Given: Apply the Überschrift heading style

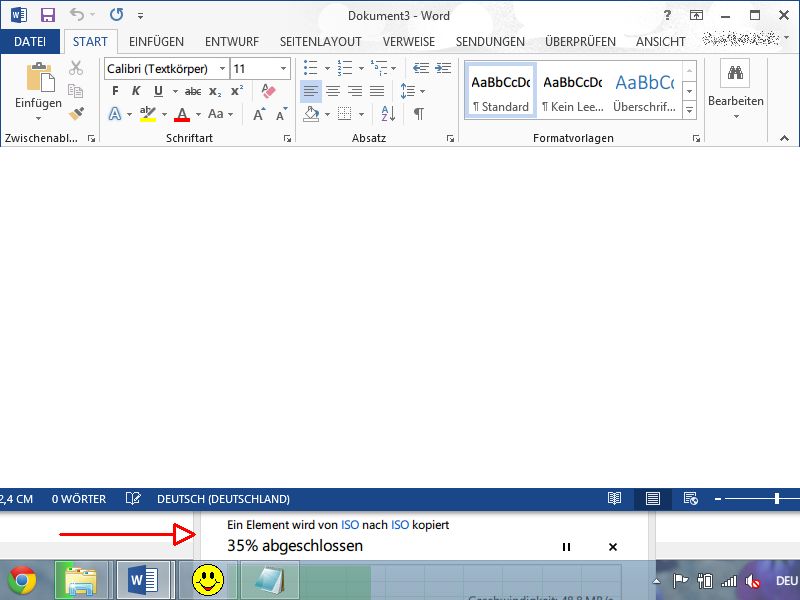Looking at the screenshot, I should coord(644,91).
